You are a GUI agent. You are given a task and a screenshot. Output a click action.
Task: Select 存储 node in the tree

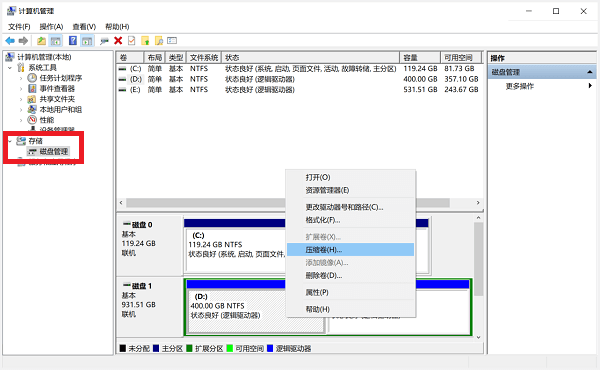click(35, 141)
